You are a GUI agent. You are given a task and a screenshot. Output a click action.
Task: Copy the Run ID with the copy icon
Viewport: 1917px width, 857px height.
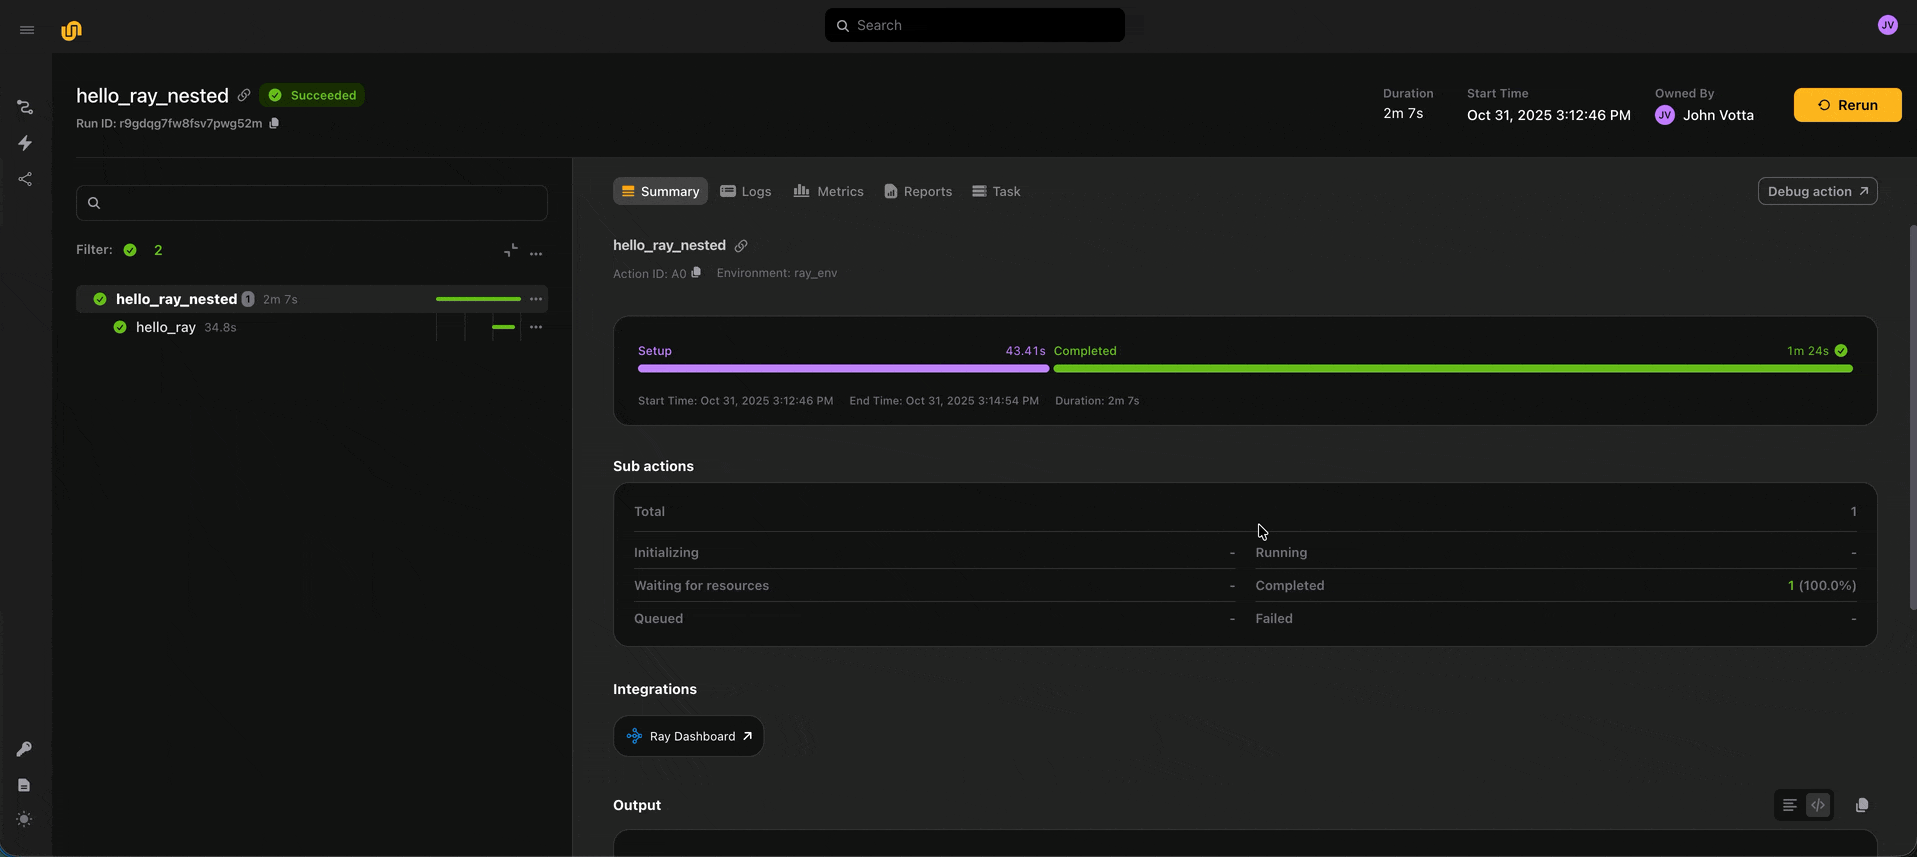point(274,123)
